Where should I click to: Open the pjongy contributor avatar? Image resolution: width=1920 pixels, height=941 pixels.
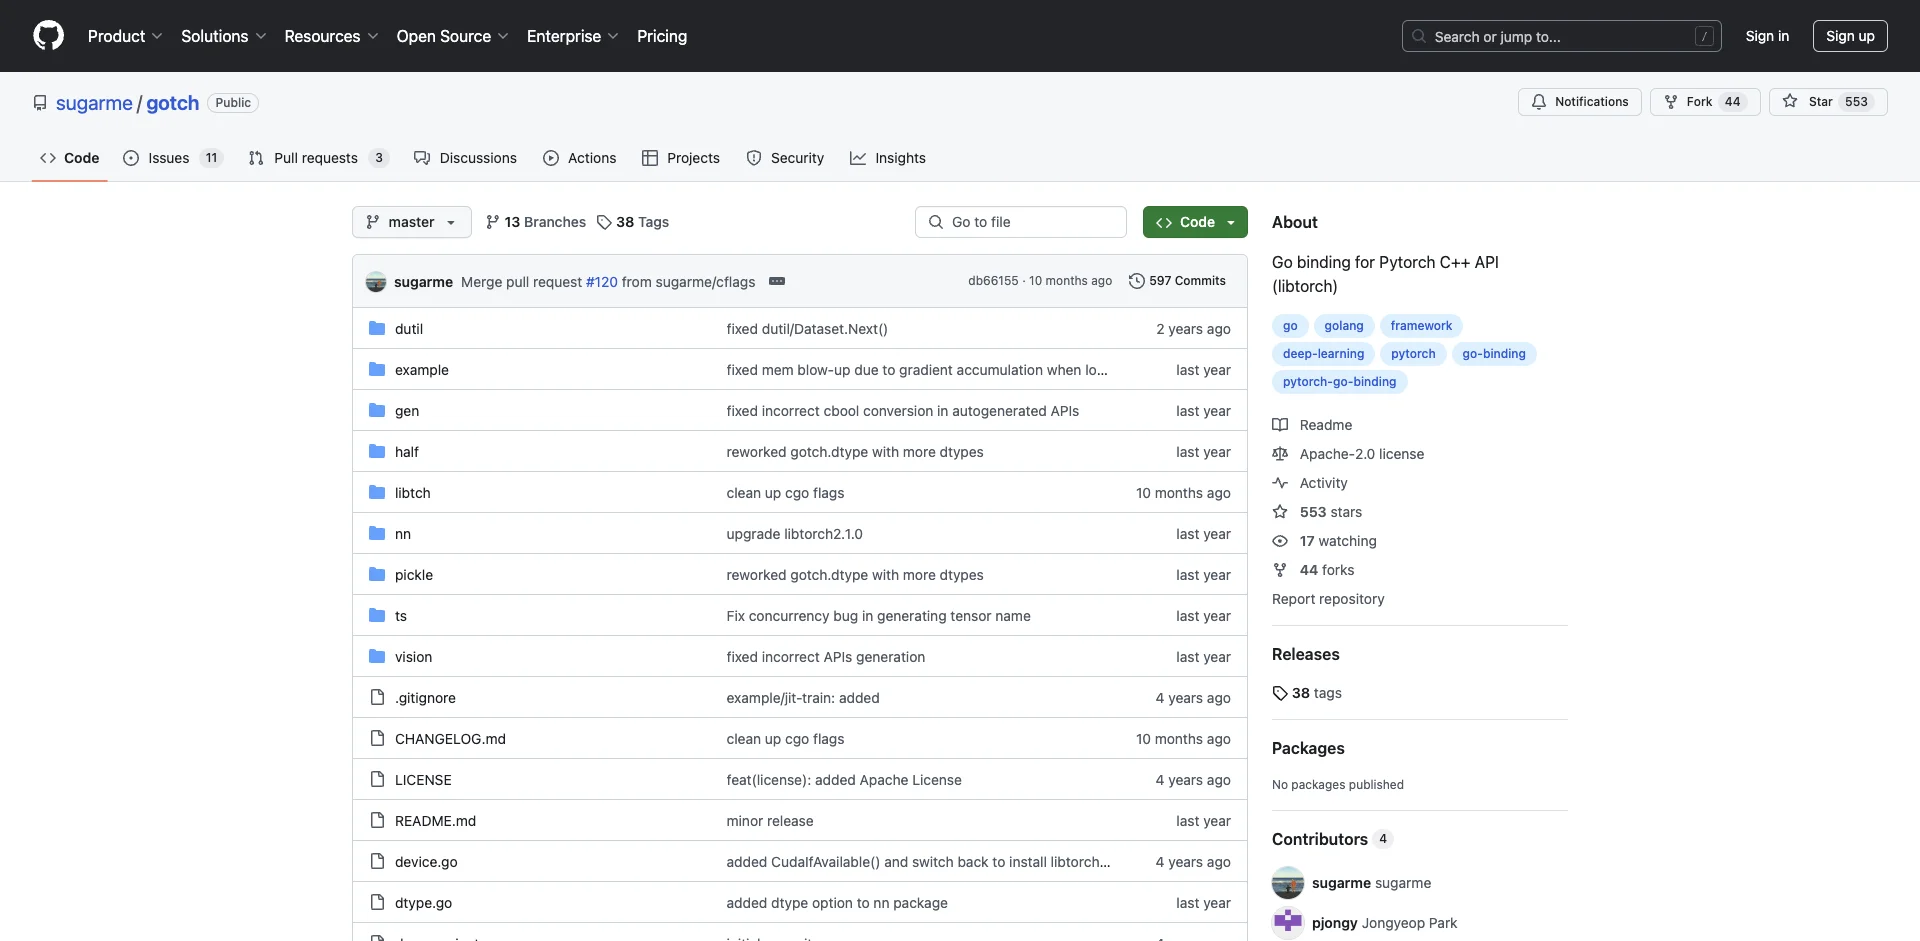click(1288, 923)
